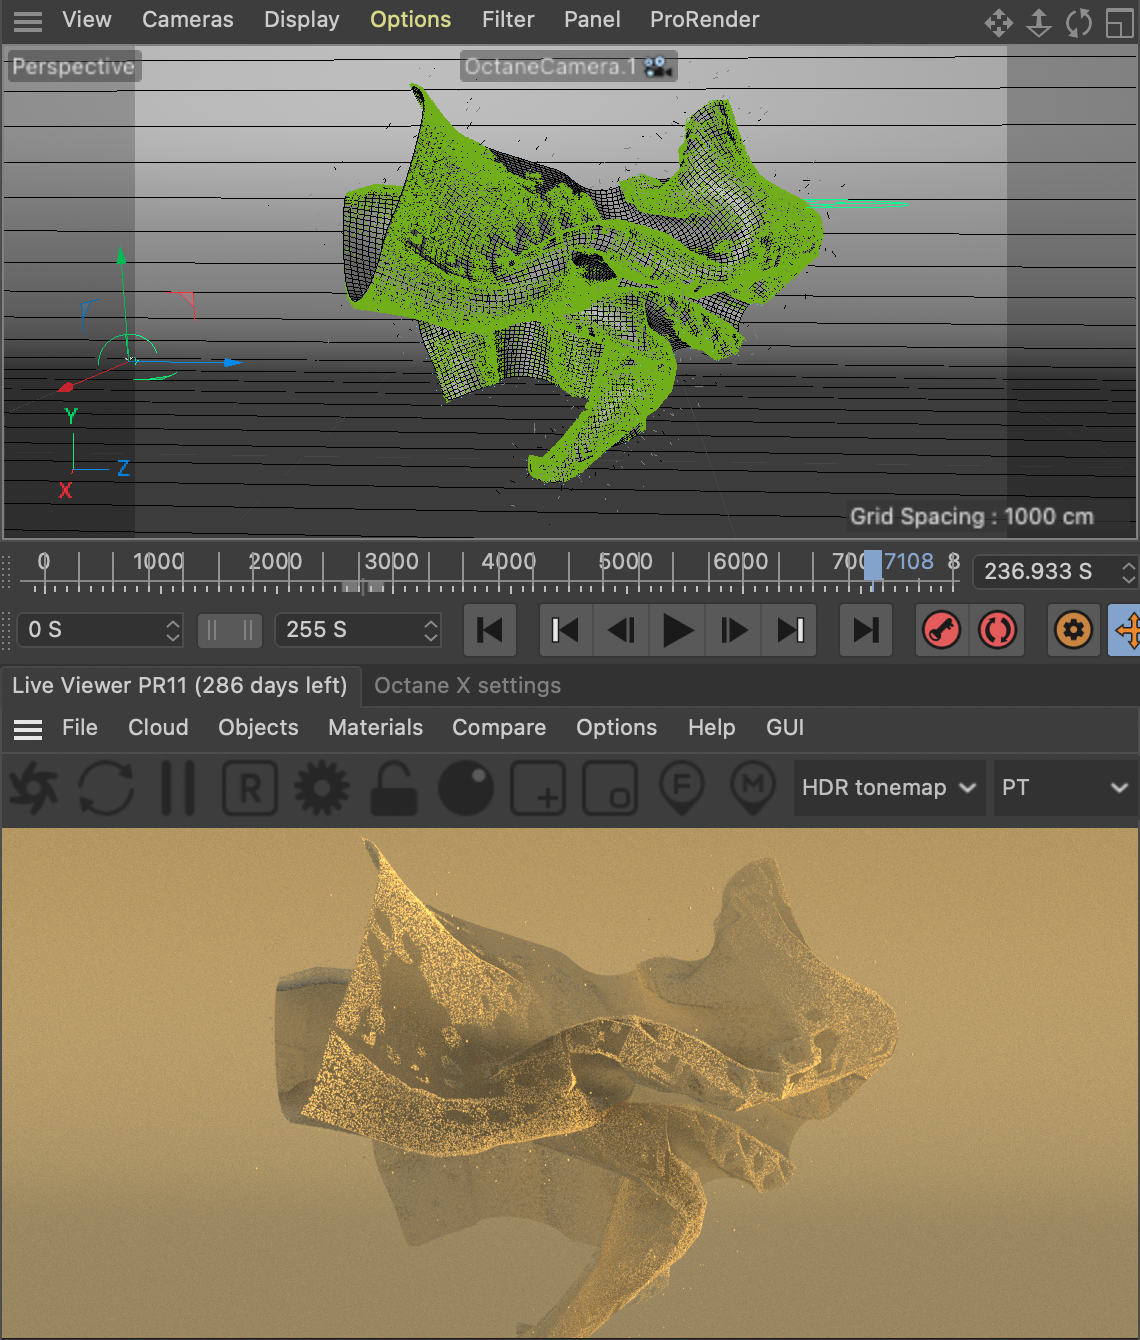The width and height of the screenshot is (1140, 1340).
Task: Play the animation forwards
Action: click(x=678, y=630)
